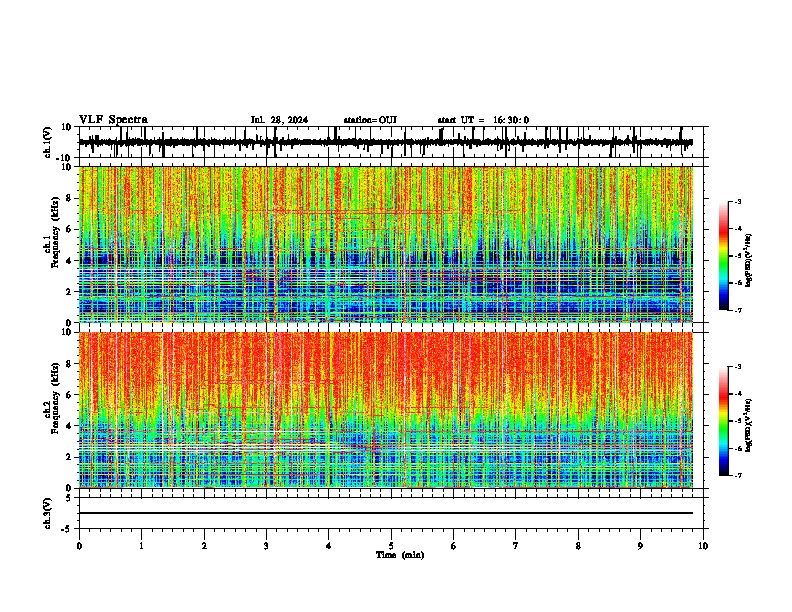
Task: Click the ch.1 colorbar "log(PSD)" label
Action: coord(749,261)
